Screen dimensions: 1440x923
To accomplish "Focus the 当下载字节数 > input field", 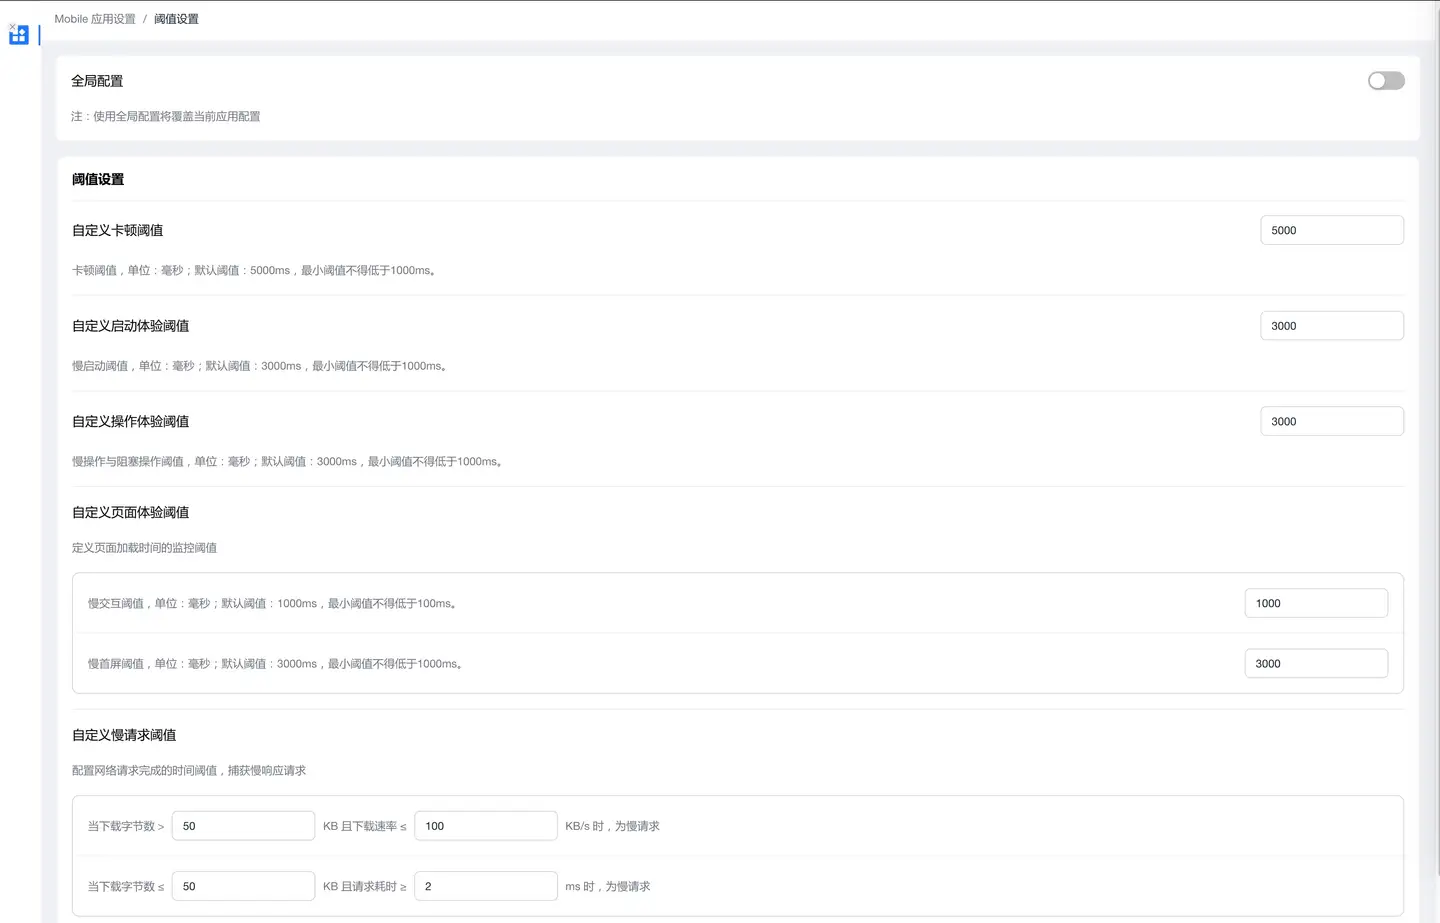I will click(243, 826).
